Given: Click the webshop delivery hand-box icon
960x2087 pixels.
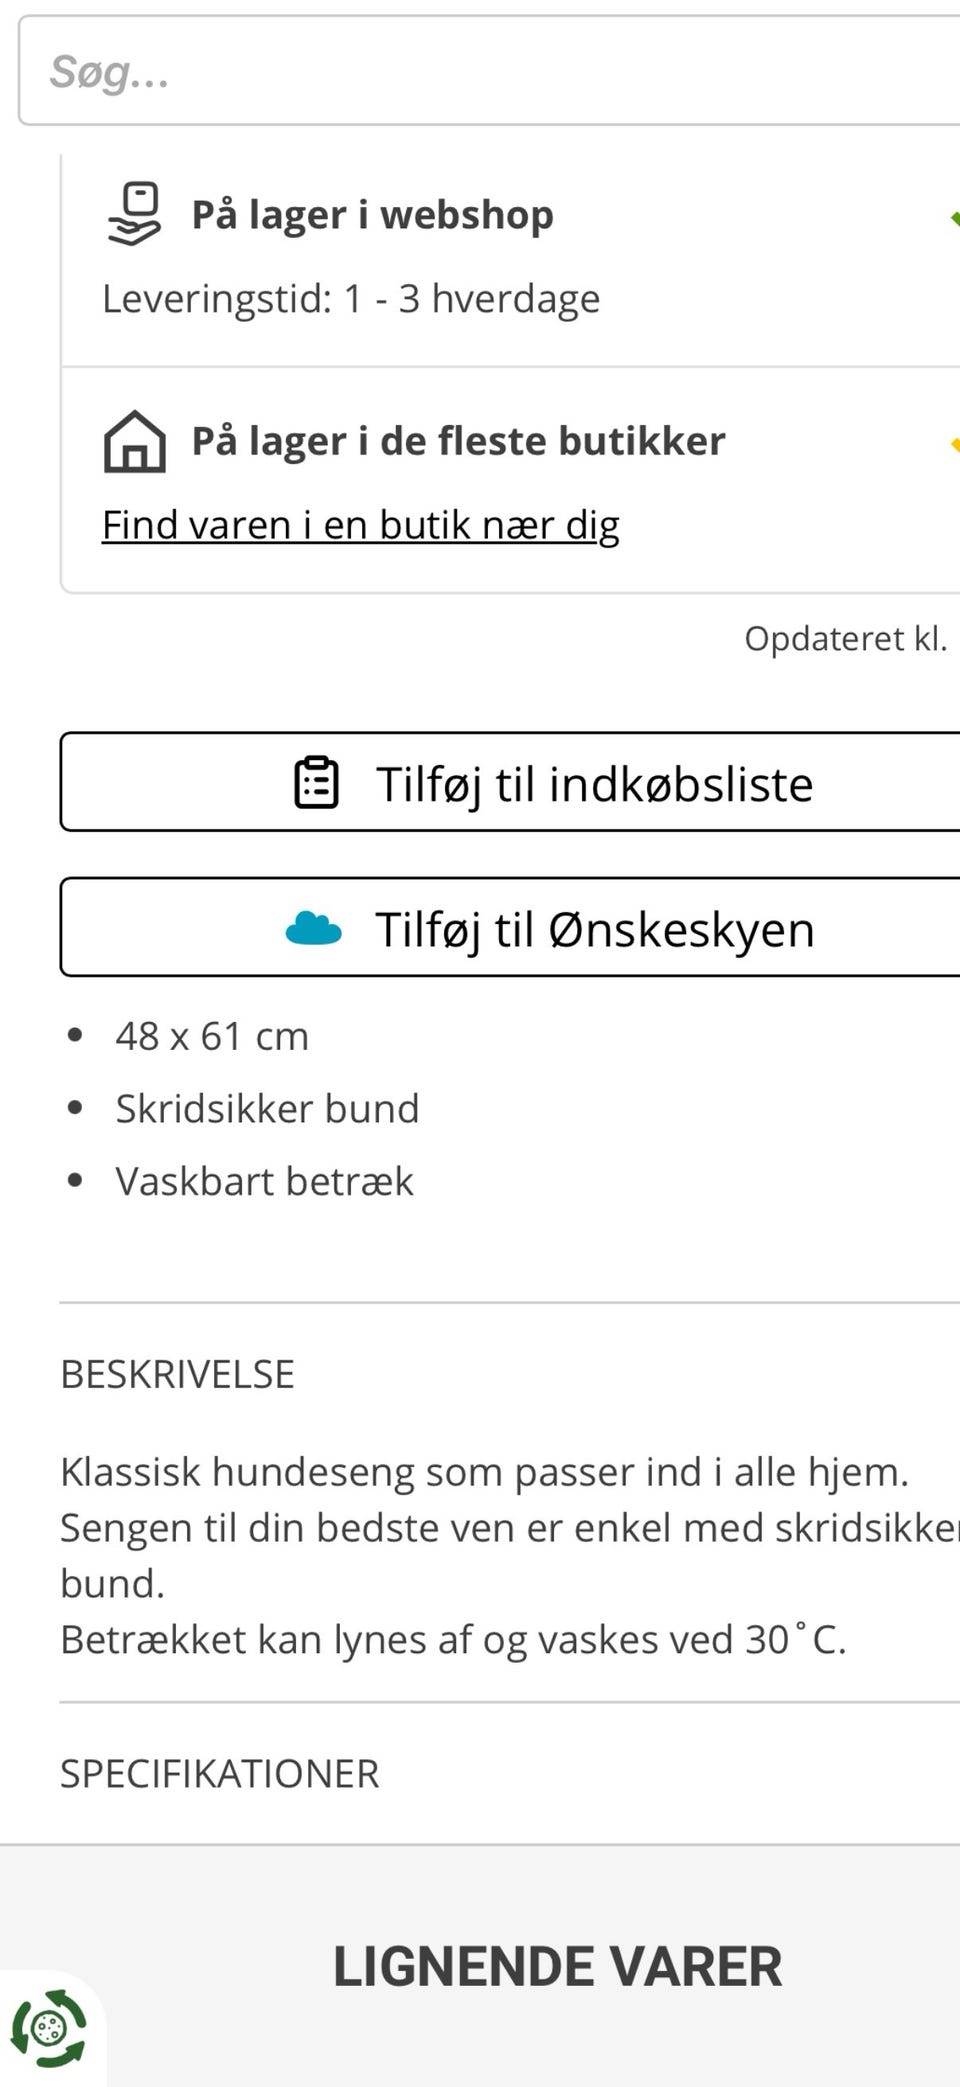Looking at the screenshot, I should pos(134,213).
